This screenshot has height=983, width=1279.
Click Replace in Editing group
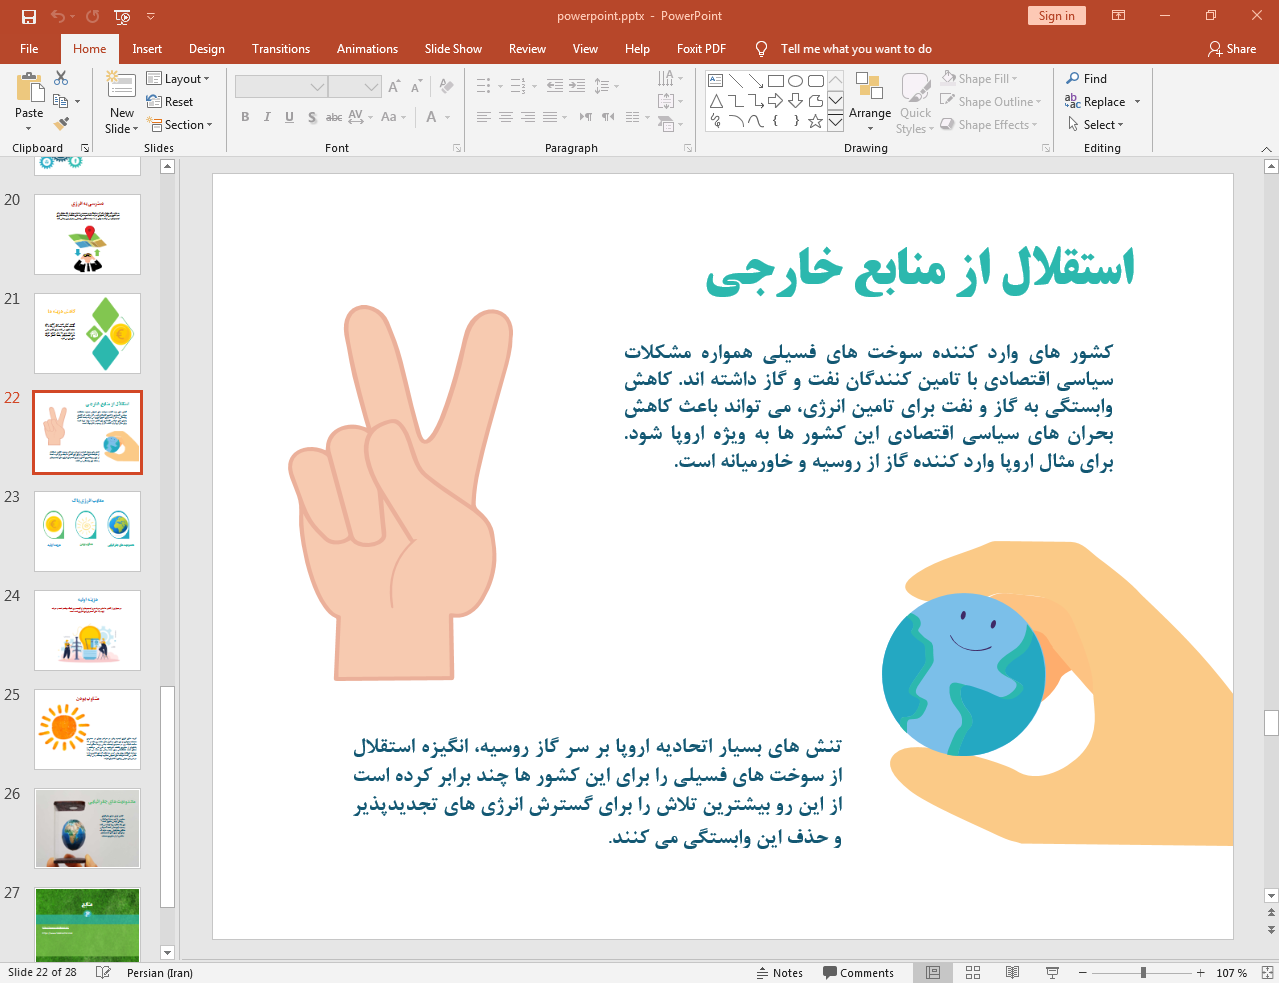point(1096,101)
